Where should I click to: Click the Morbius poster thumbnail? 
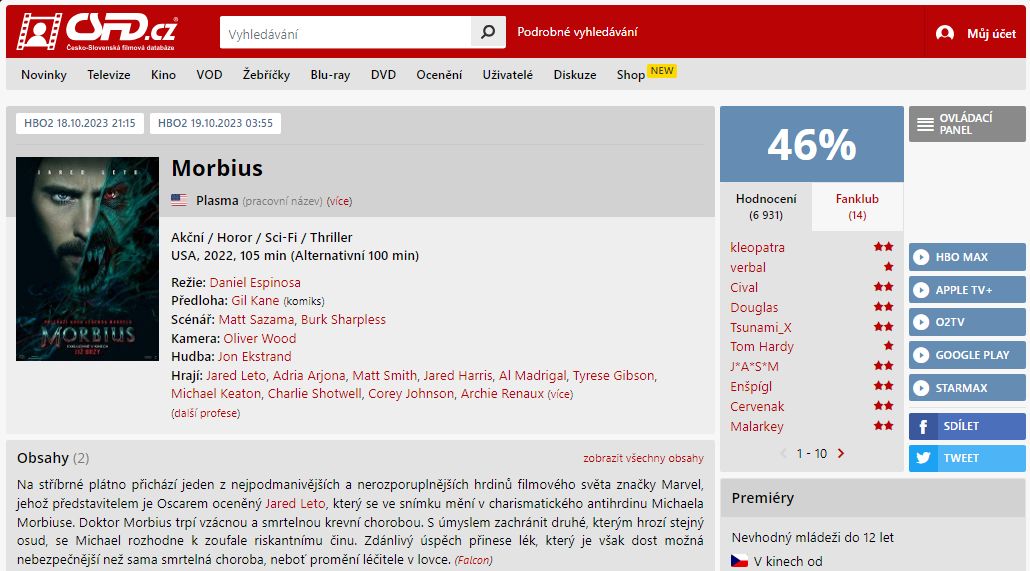pyautogui.click(x=87, y=259)
